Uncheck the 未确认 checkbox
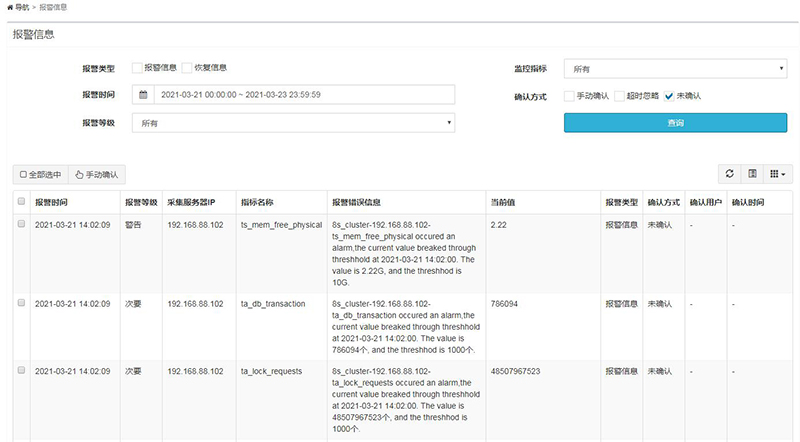Viewport: 800px width, 442px height. 669,96
